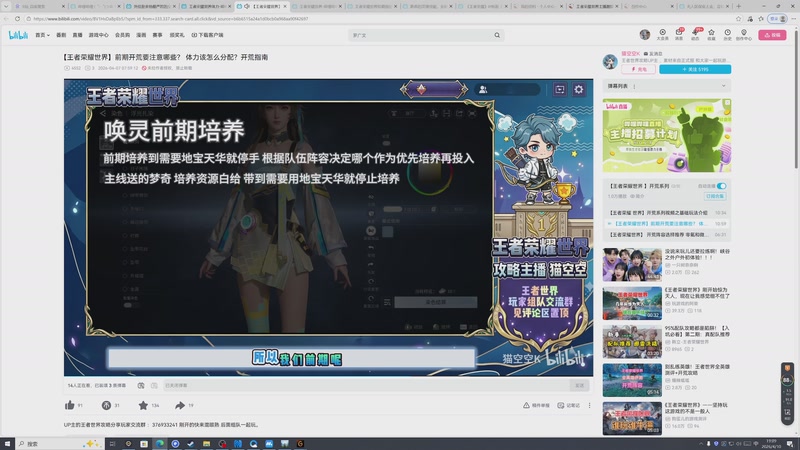Image resolution: width=800 pixels, height=450 pixels.
Task: Open the notification center in system tray
Action: point(790,443)
